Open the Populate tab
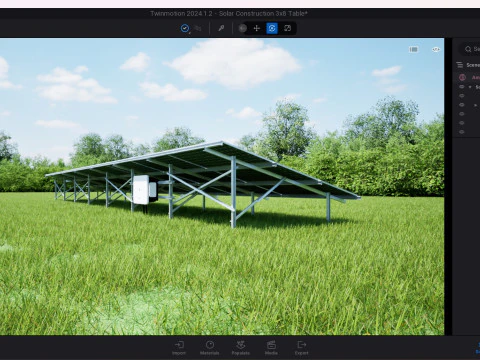Screen dimensions: 480x360 click(241, 348)
